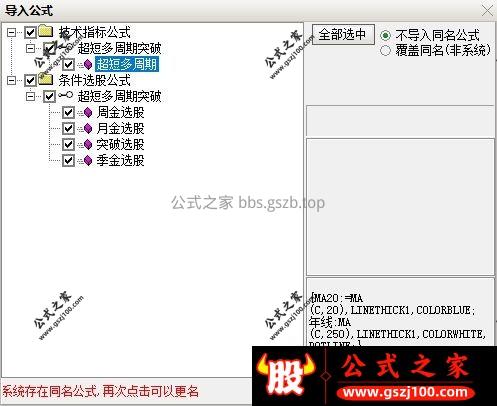
Task: Click the 全部选中 button
Action: pos(343,34)
